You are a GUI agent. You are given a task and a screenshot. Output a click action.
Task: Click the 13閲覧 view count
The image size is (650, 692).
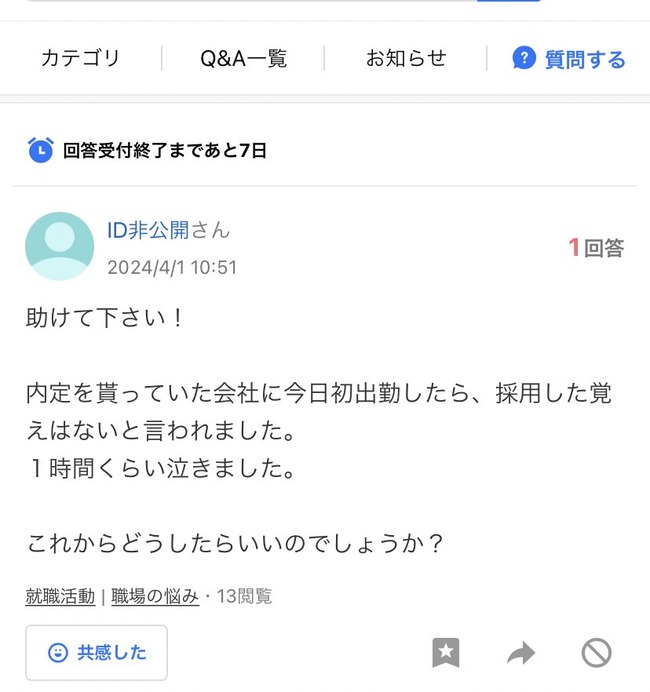pos(241,597)
